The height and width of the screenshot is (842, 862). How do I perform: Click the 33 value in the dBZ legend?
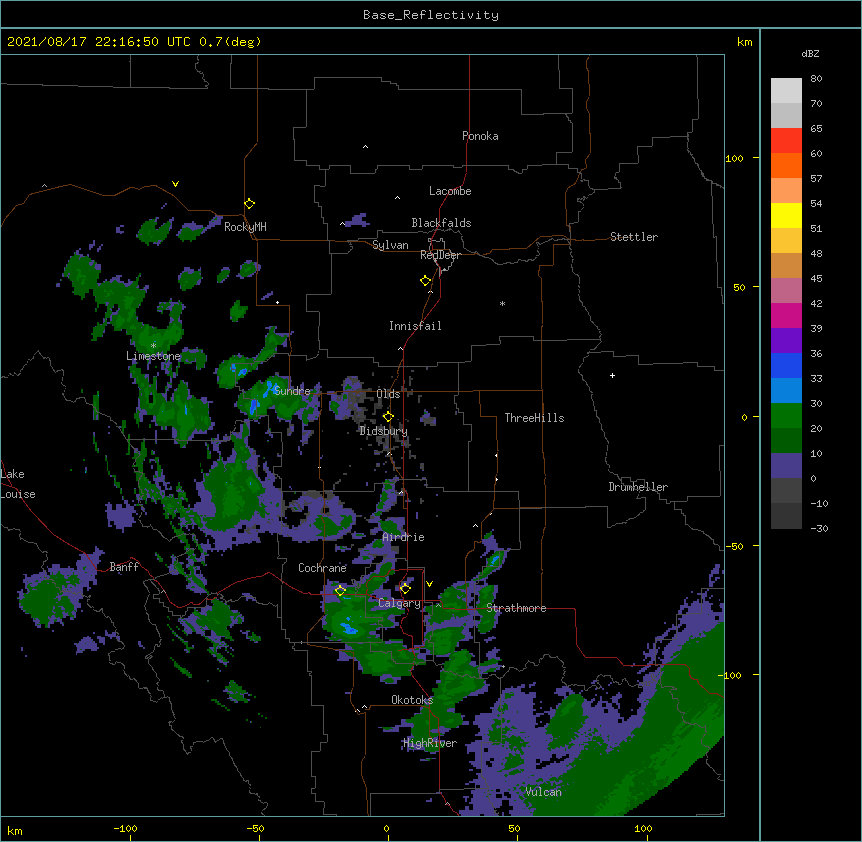(816, 378)
